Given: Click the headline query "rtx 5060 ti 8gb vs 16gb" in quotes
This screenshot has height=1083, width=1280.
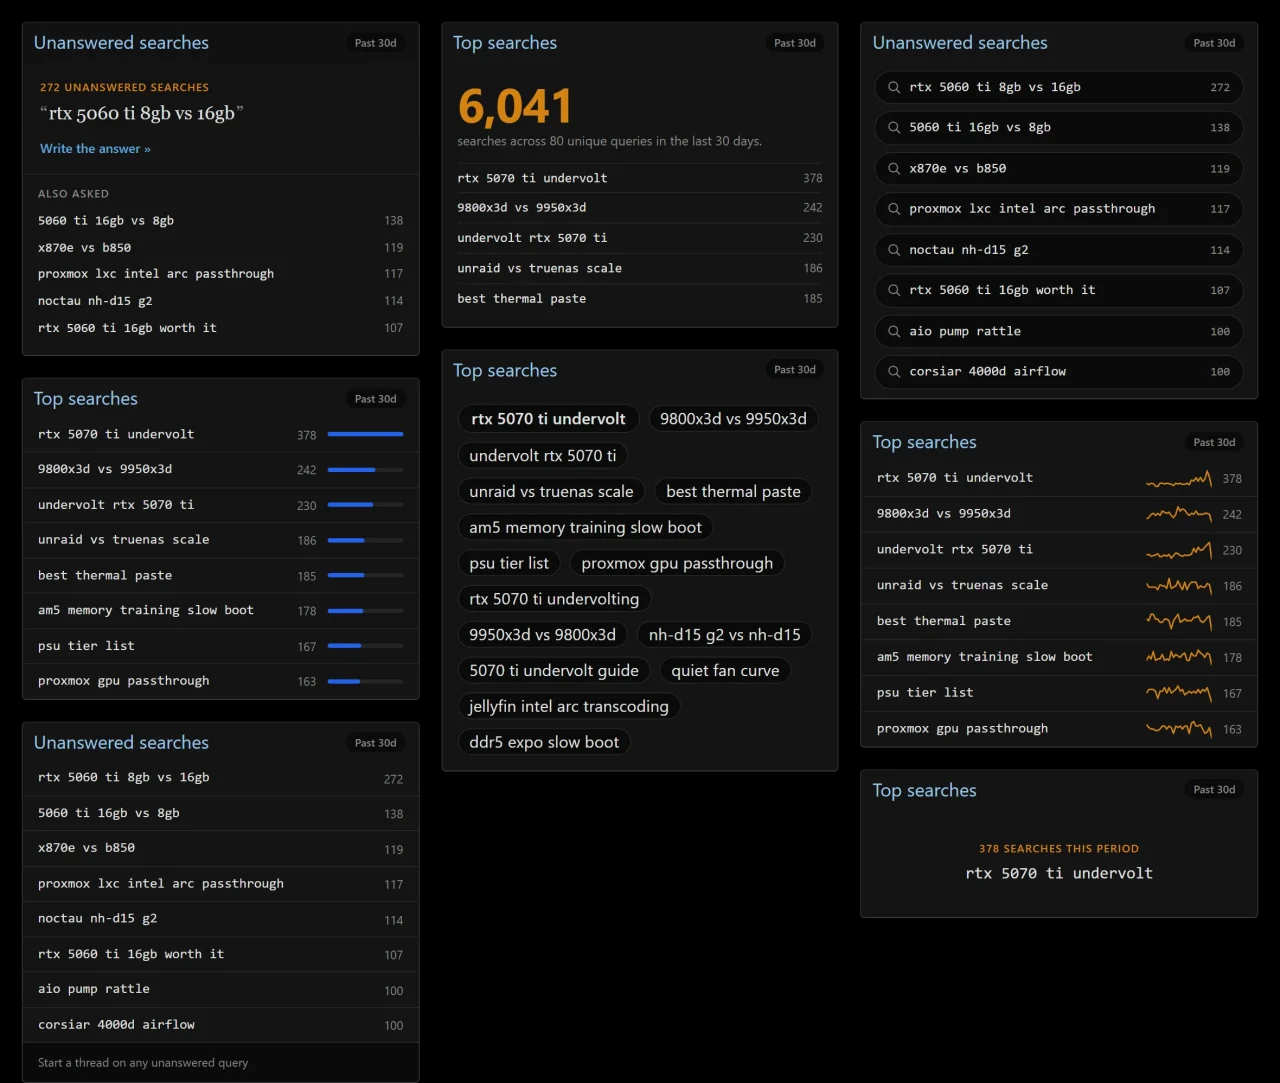Looking at the screenshot, I should (x=141, y=113).
